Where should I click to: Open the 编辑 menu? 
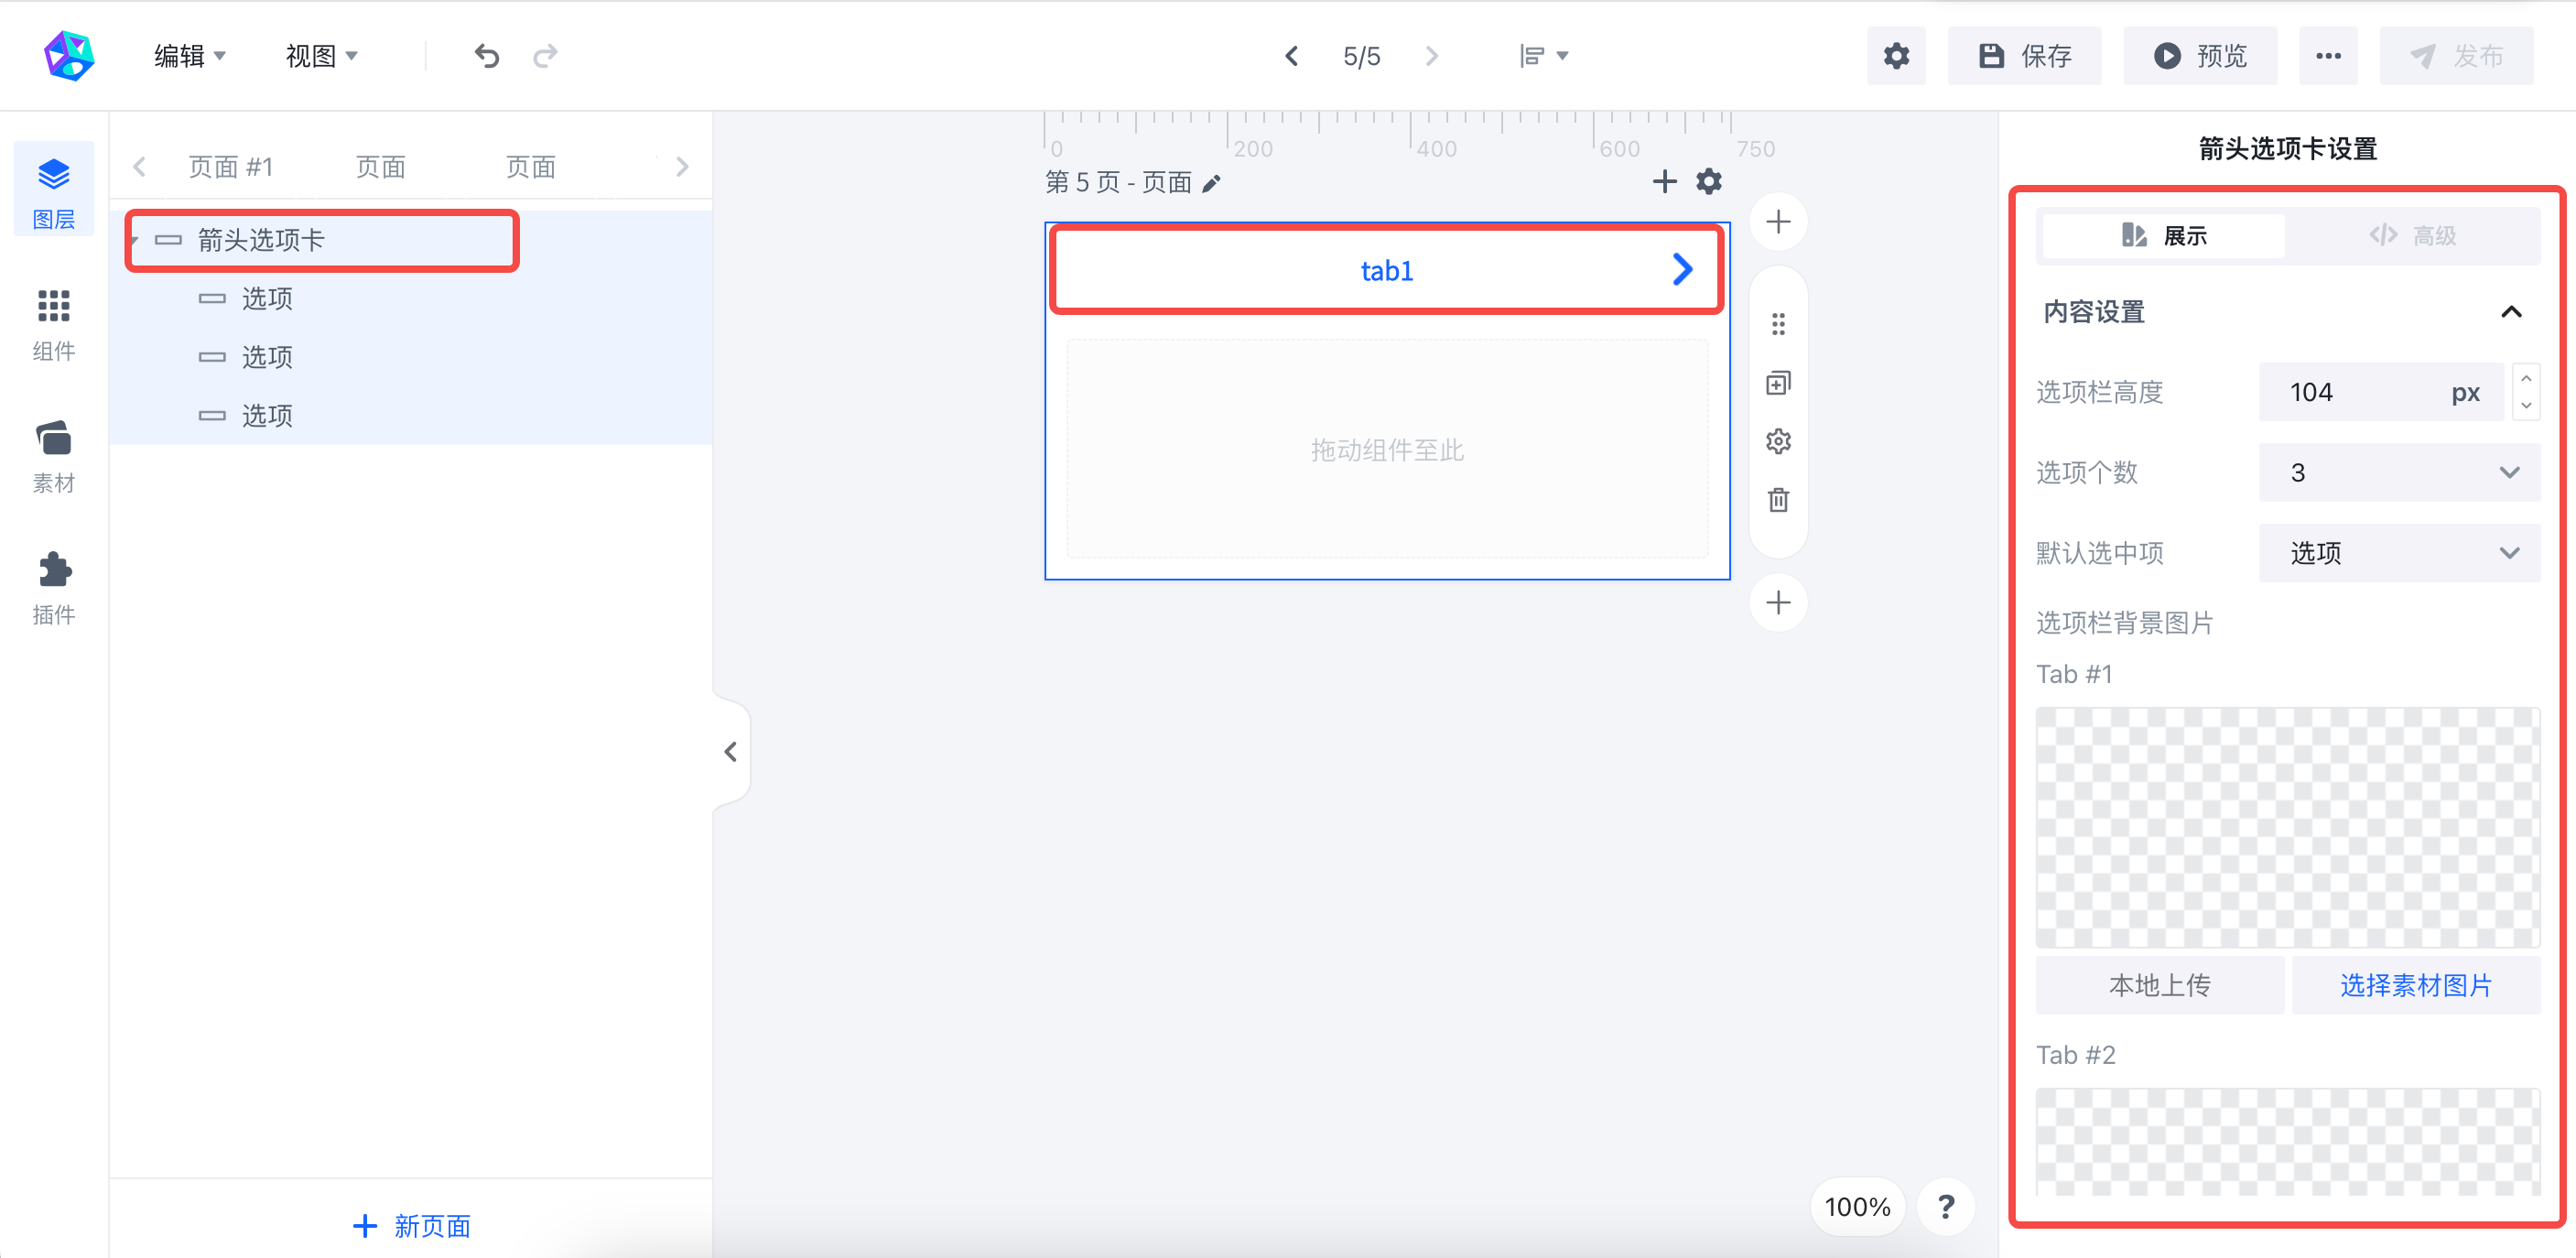pyautogui.click(x=189, y=56)
